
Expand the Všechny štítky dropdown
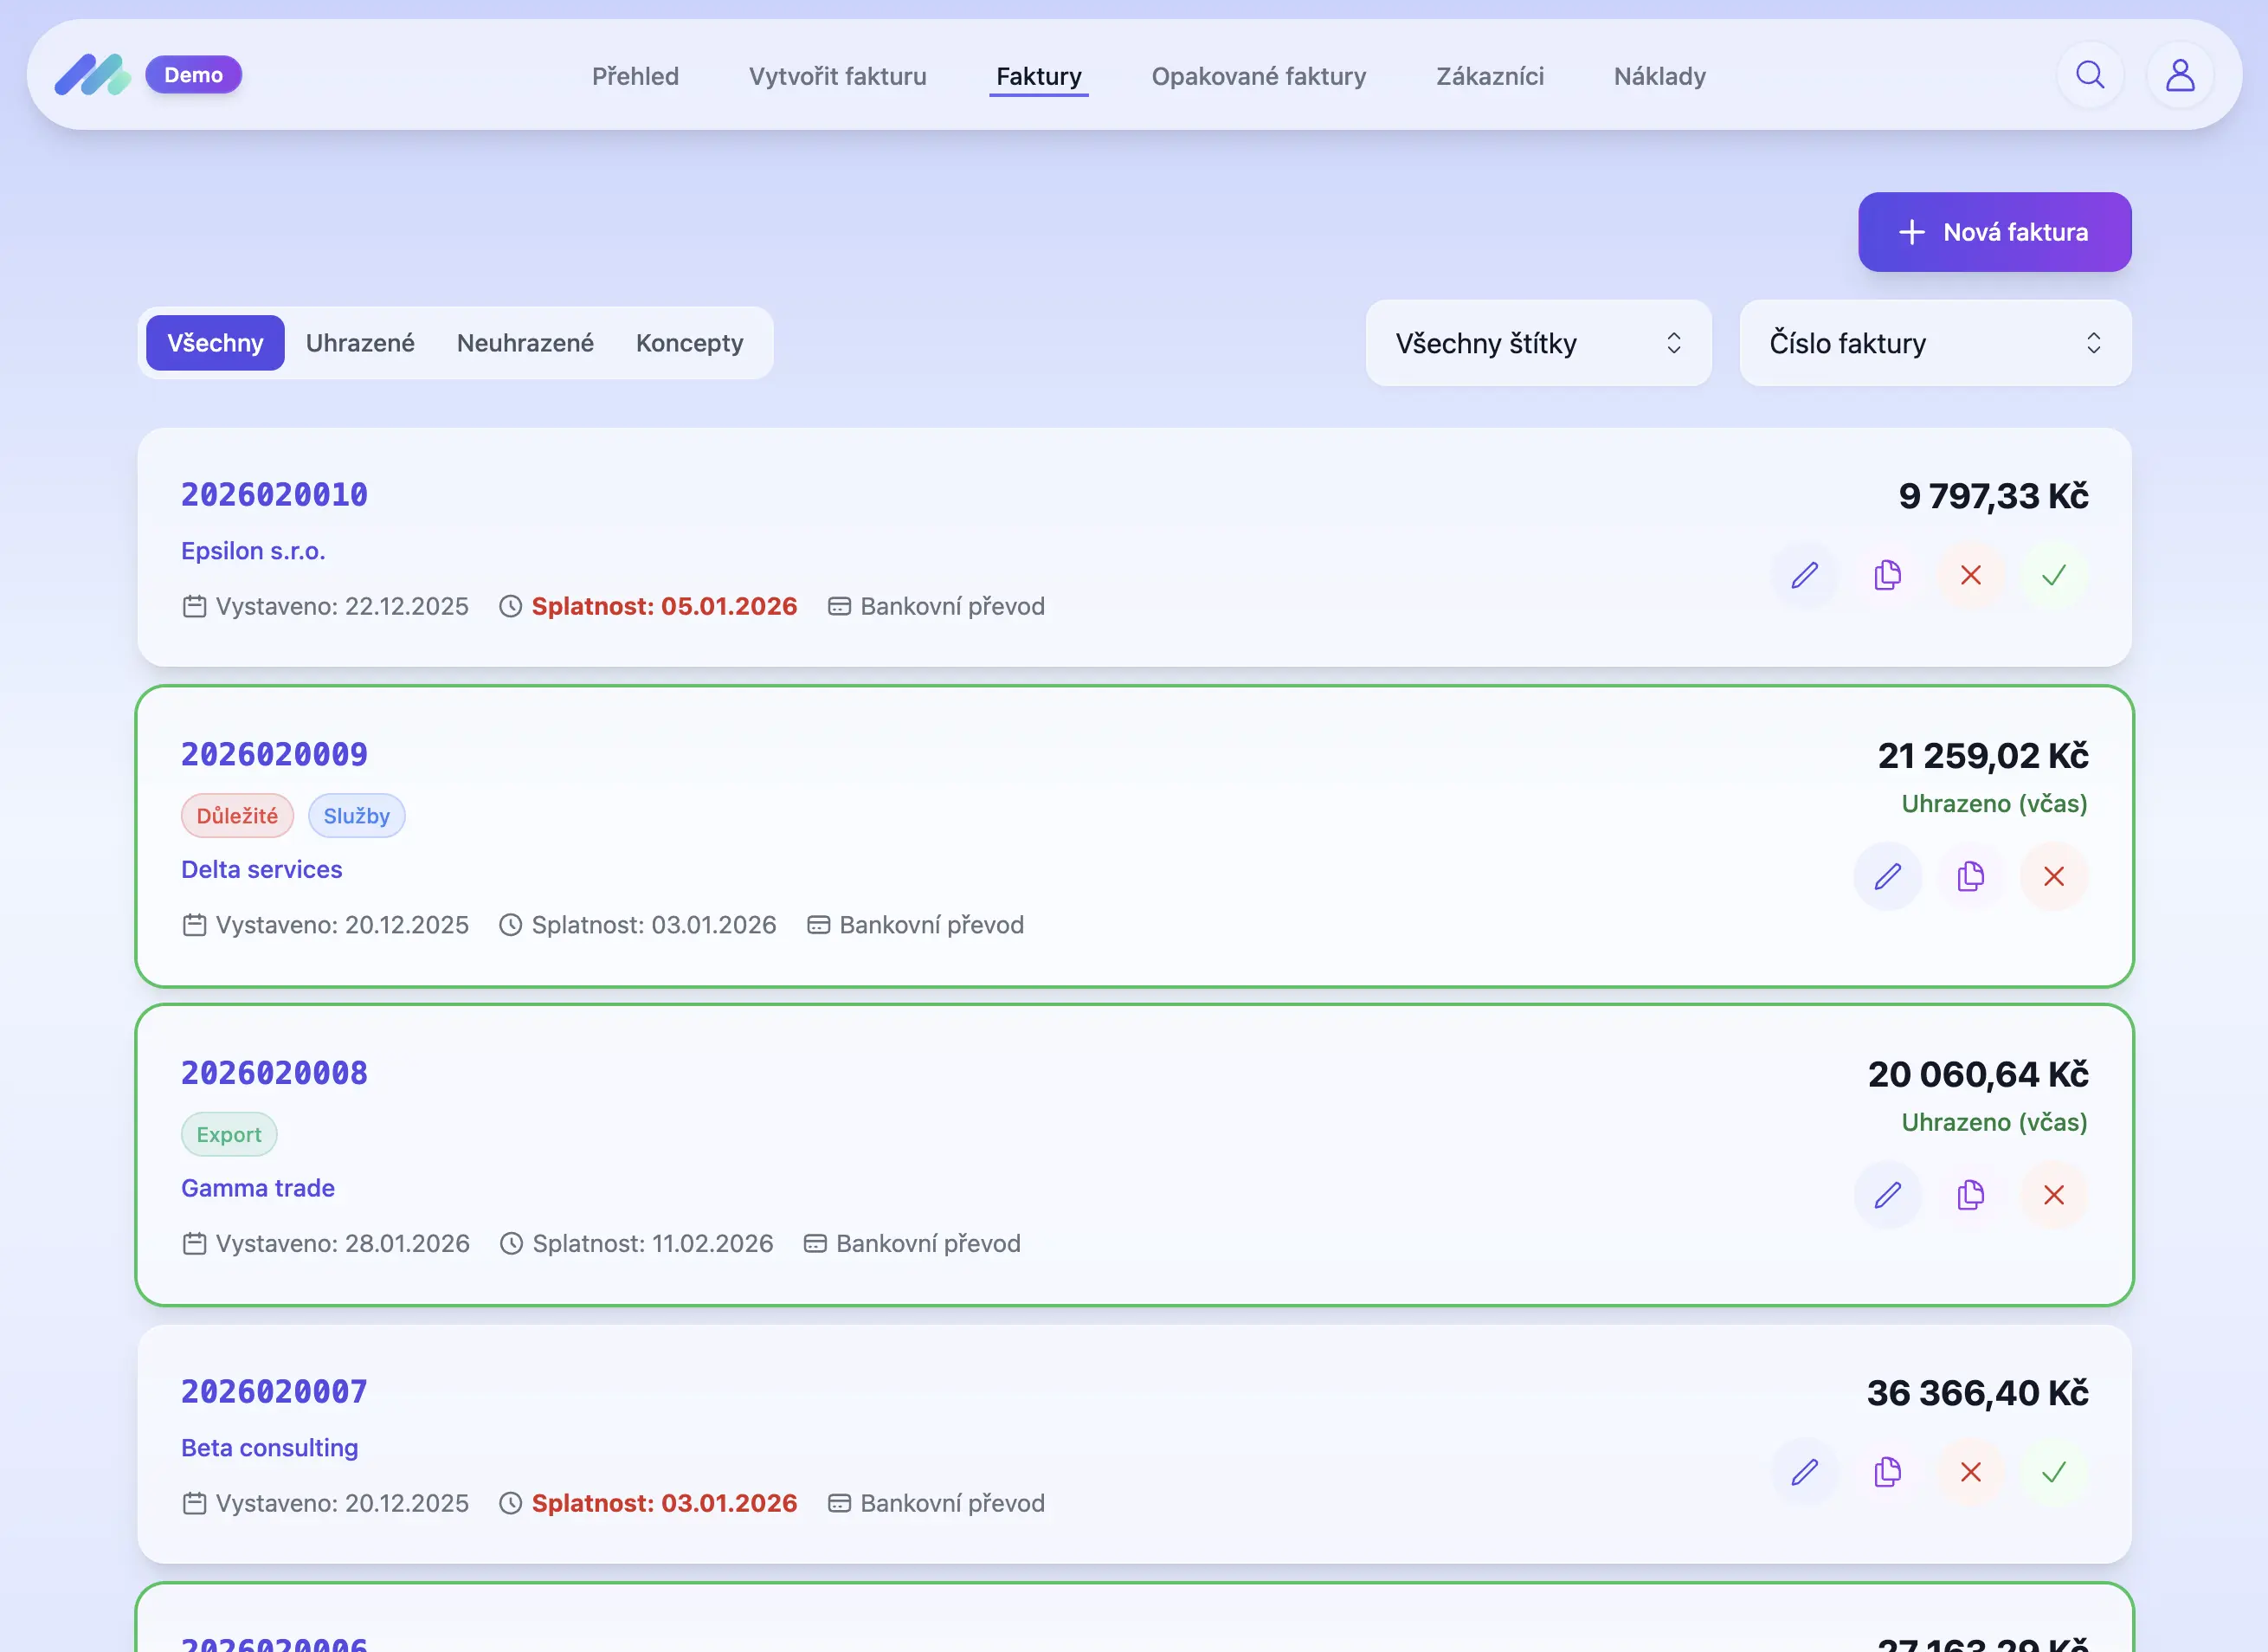(1537, 343)
